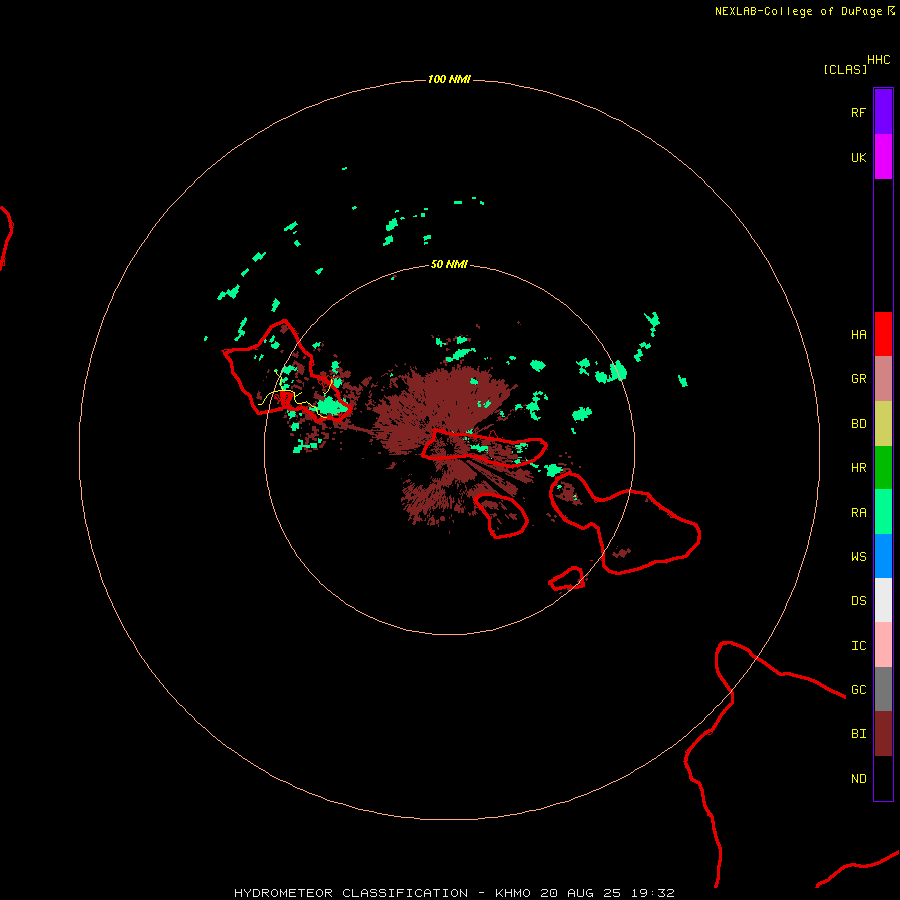Image resolution: width=900 pixels, height=900 pixels.
Task: Click the BD yellow legend swatch
Action: (883, 424)
